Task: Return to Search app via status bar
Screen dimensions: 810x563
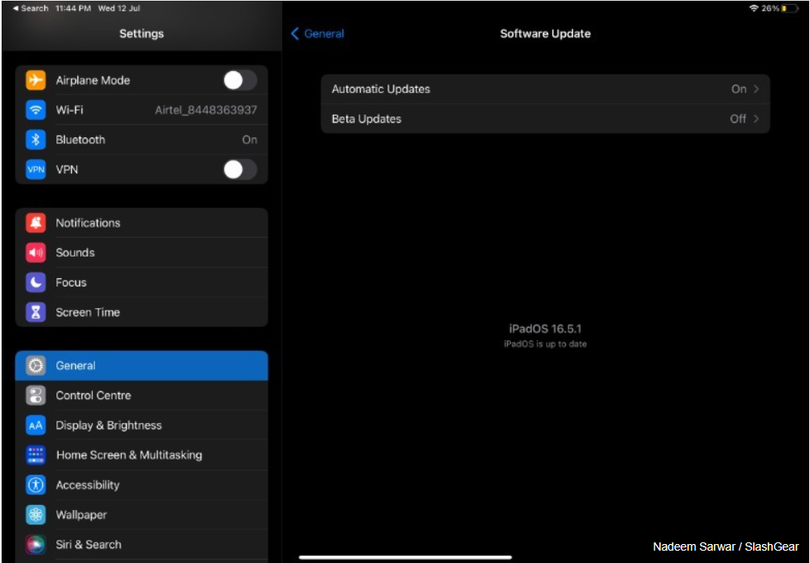Action: point(30,8)
